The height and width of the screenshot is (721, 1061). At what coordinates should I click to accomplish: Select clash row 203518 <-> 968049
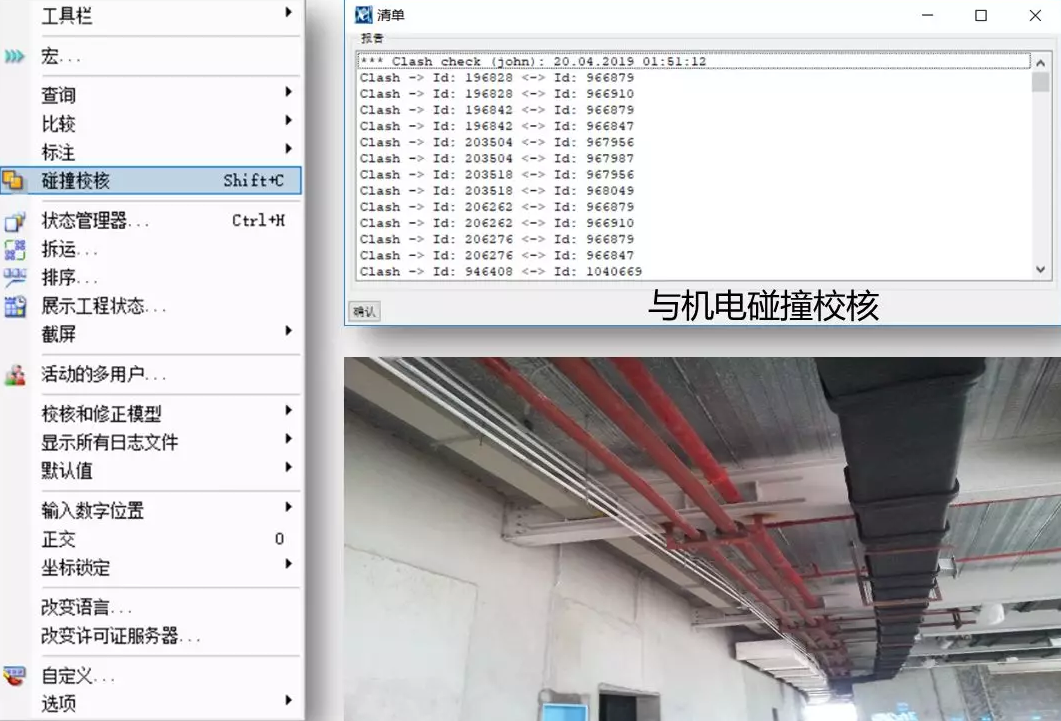point(694,191)
